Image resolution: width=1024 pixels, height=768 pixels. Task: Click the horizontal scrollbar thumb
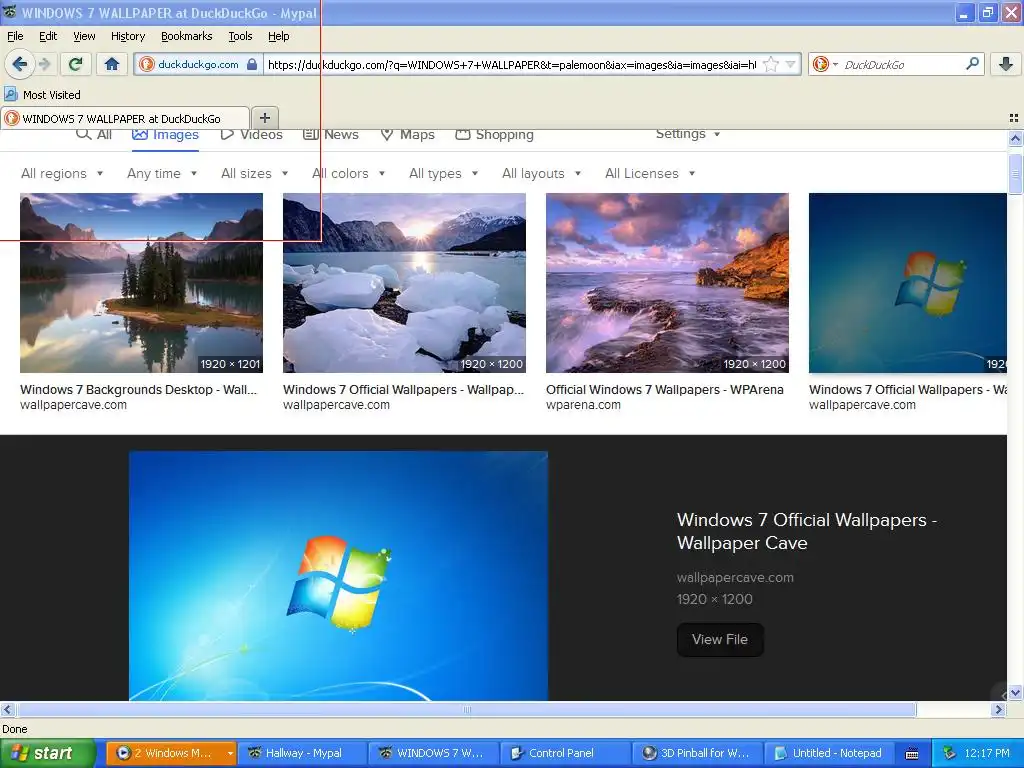click(x=466, y=709)
